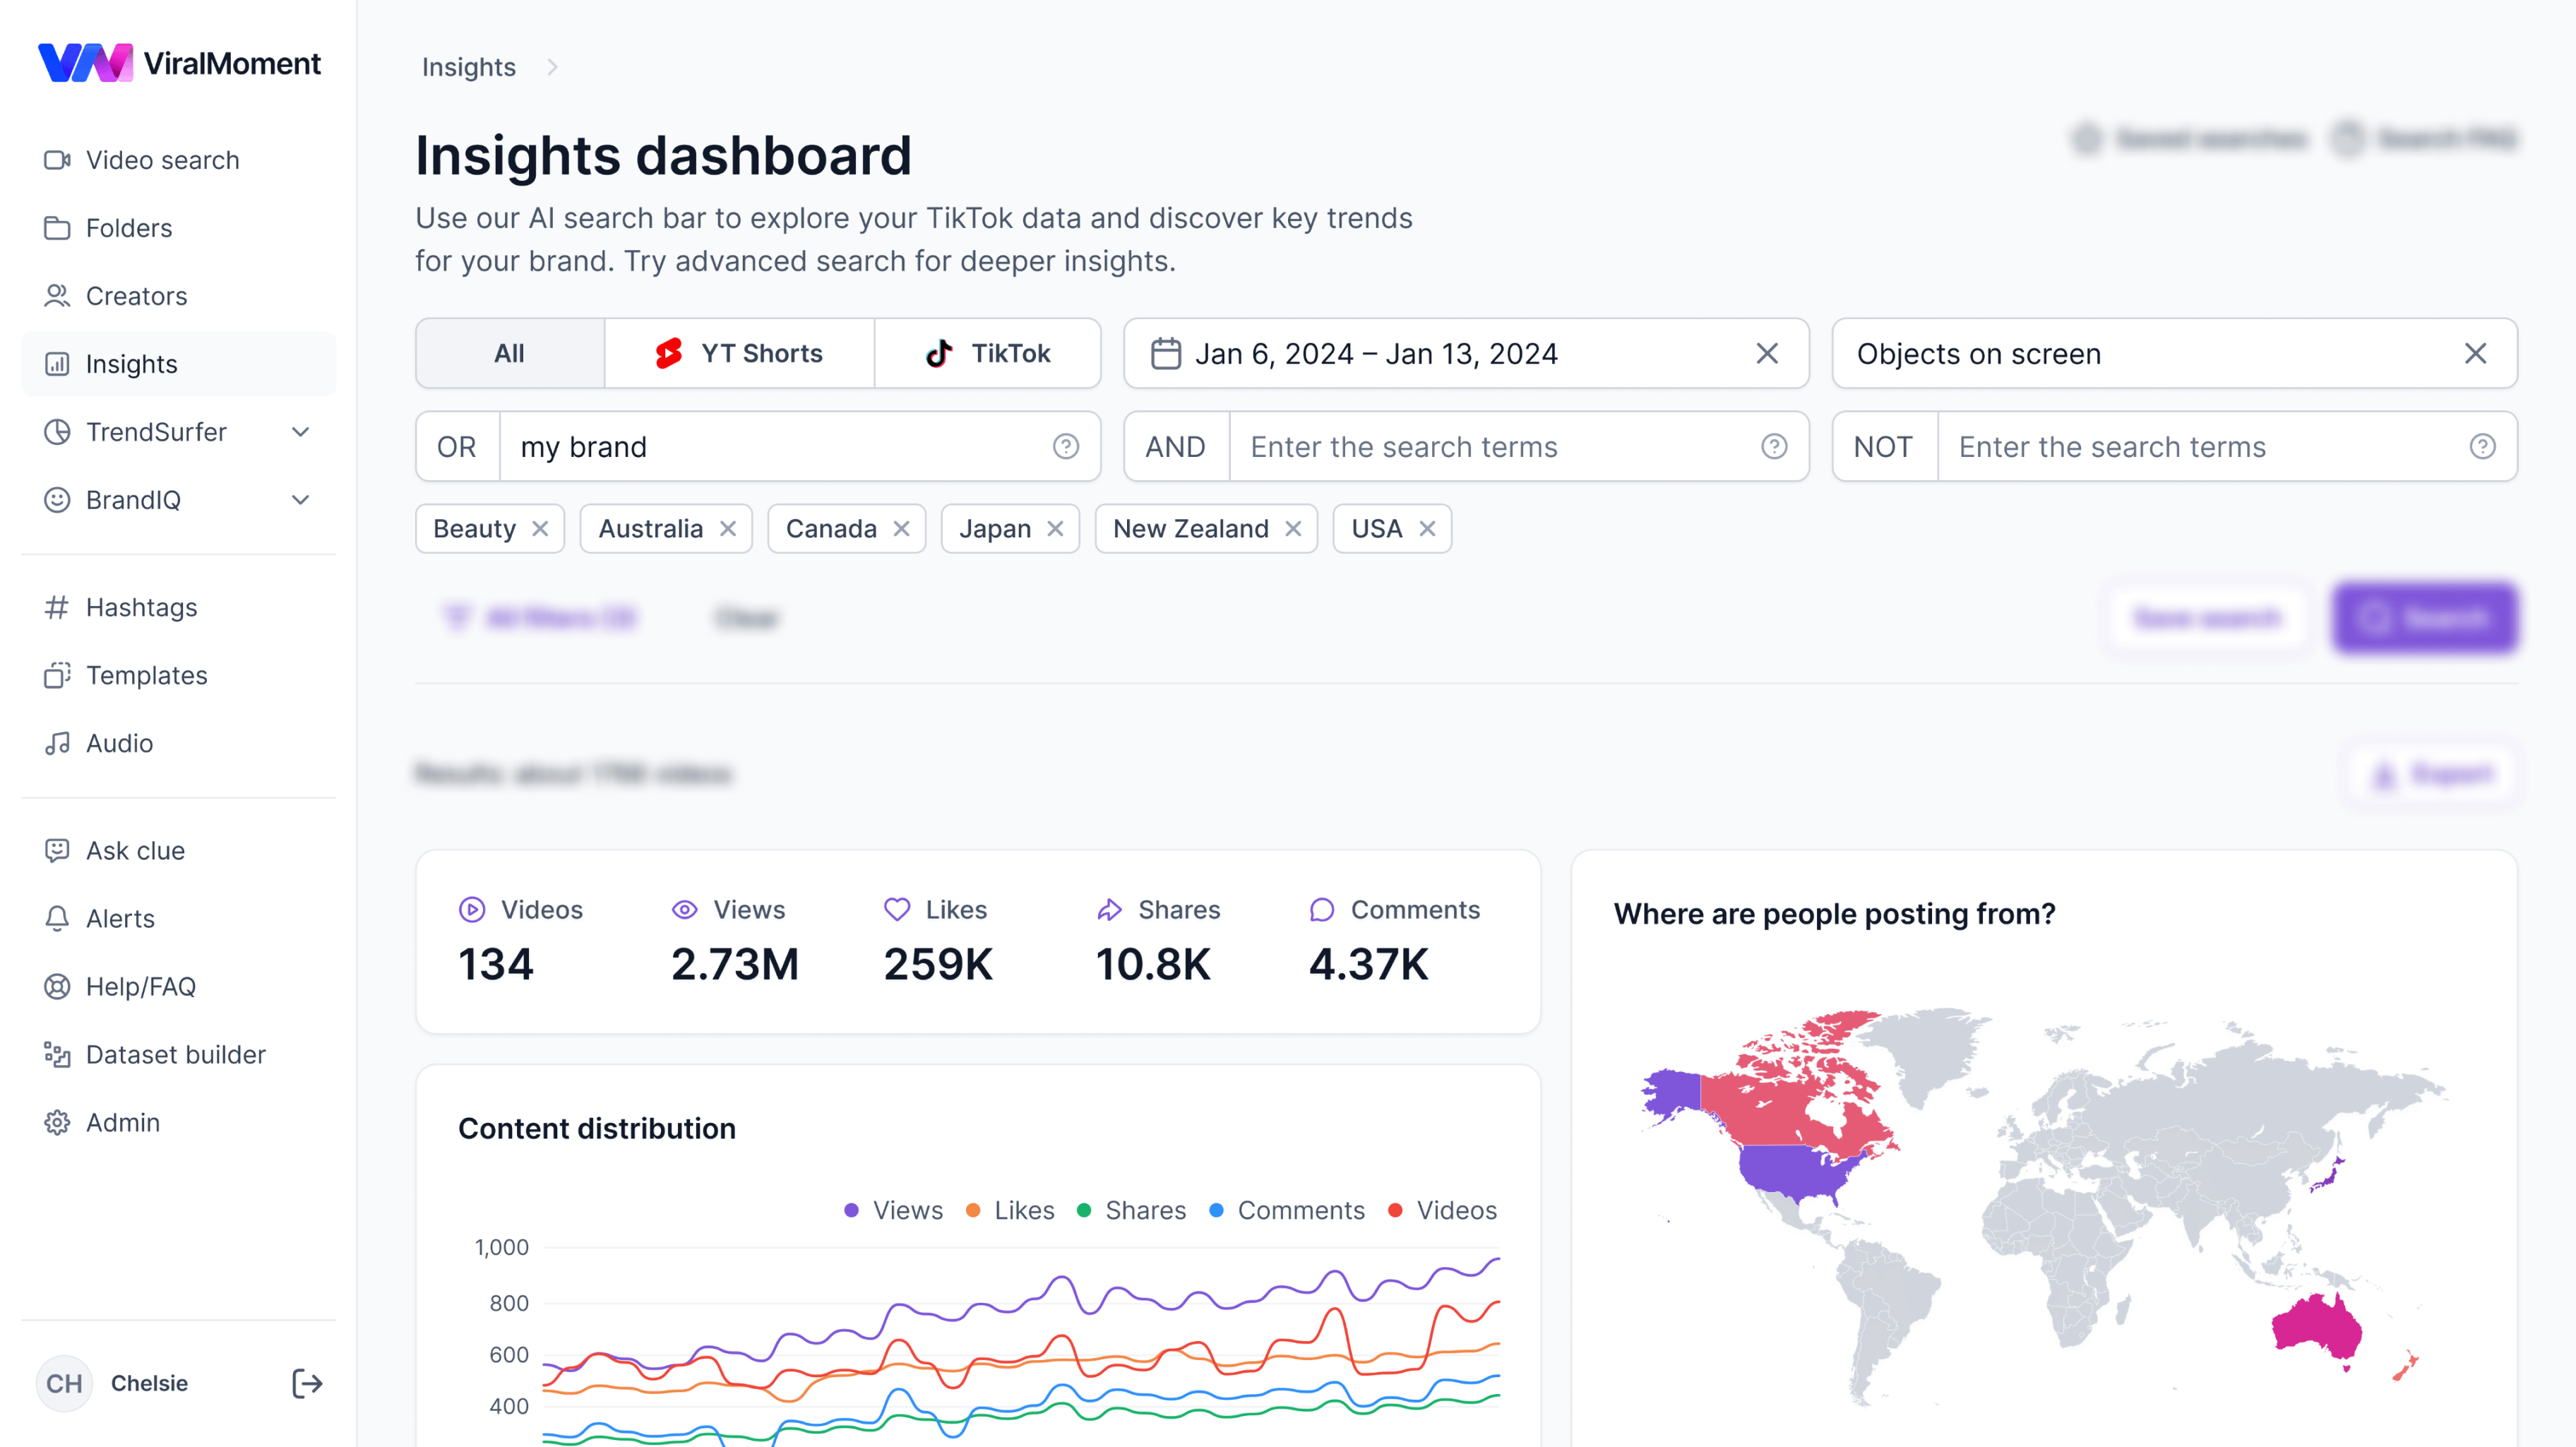Click the Clear filters button
The height and width of the screenshot is (1447, 2576).
point(747,618)
